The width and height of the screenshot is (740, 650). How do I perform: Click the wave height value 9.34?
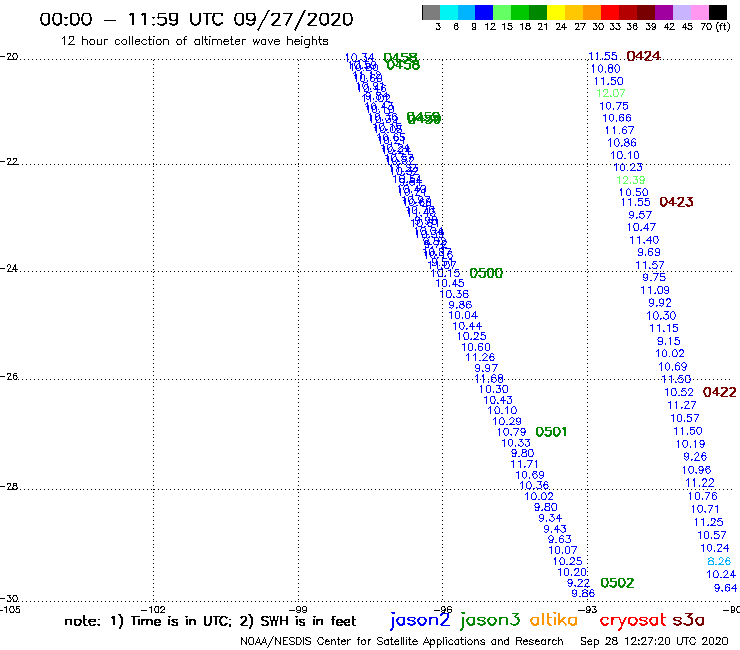pyautogui.click(x=550, y=518)
